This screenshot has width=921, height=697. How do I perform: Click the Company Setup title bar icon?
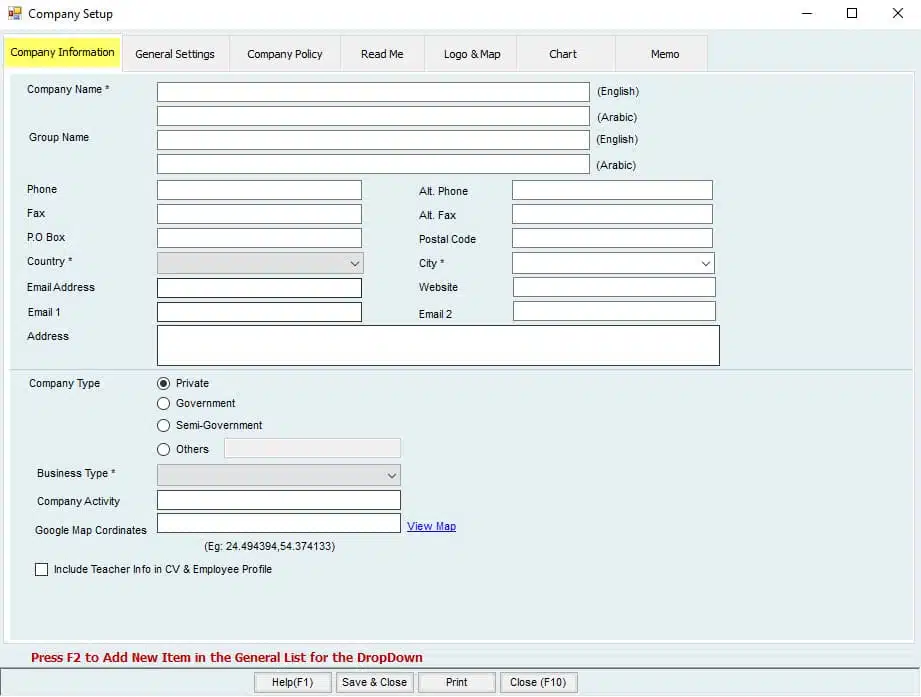click(x=15, y=14)
